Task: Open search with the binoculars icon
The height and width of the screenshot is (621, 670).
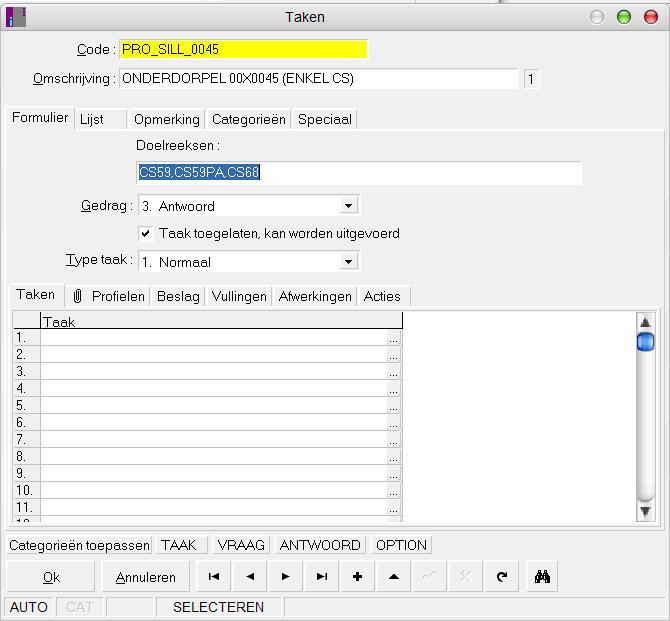Action: click(x=542, y=577)
